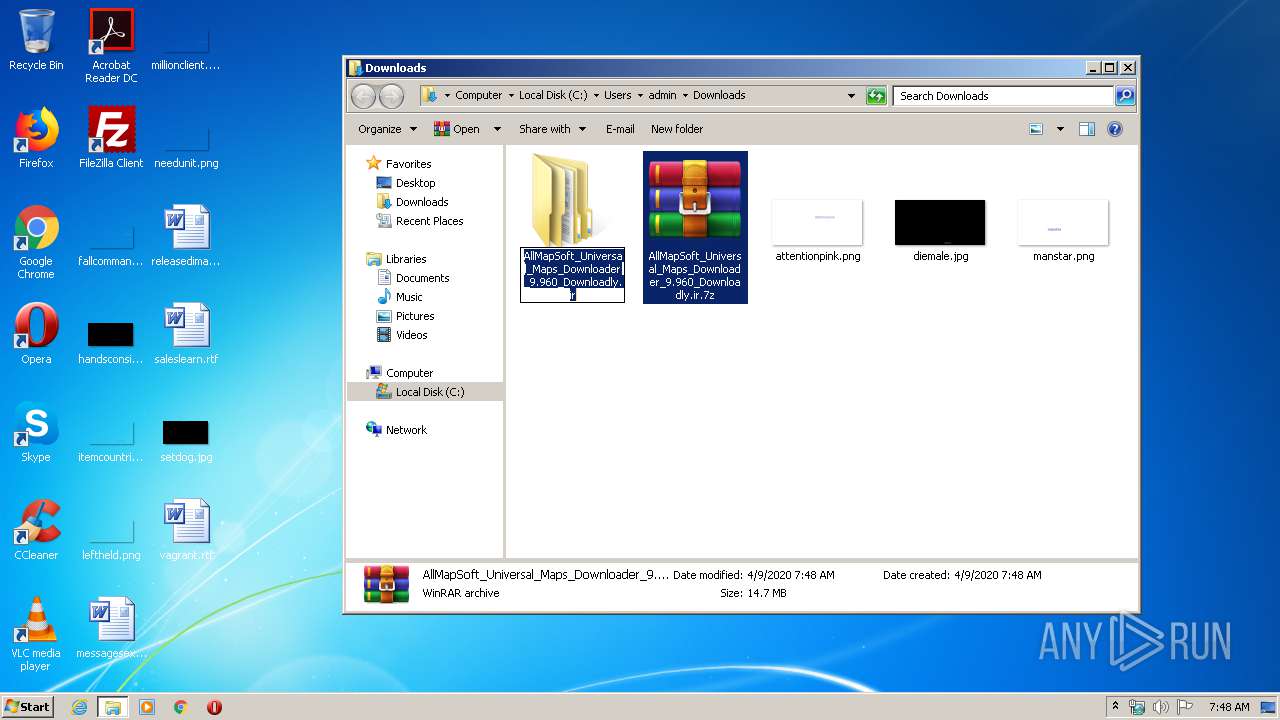Click the Open toolbar button
The width and height of the screenshot is (1280, 720).
click(x=457, y=129)
